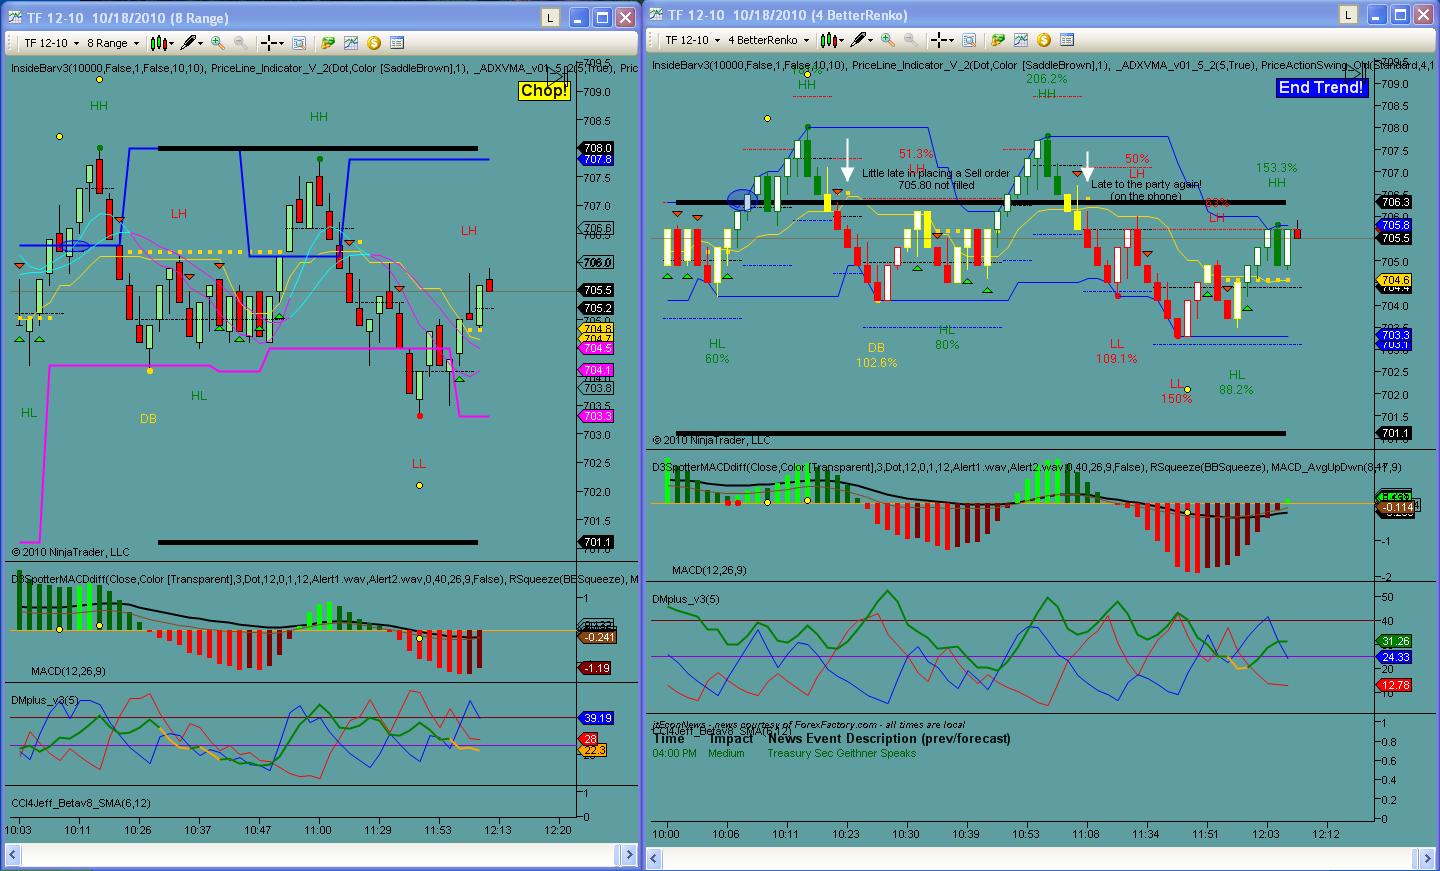1440x871 pixels.
Task: Click the magenta 704.5 price marker in the 8 Range chart
Action: click(x=597, y=348)
